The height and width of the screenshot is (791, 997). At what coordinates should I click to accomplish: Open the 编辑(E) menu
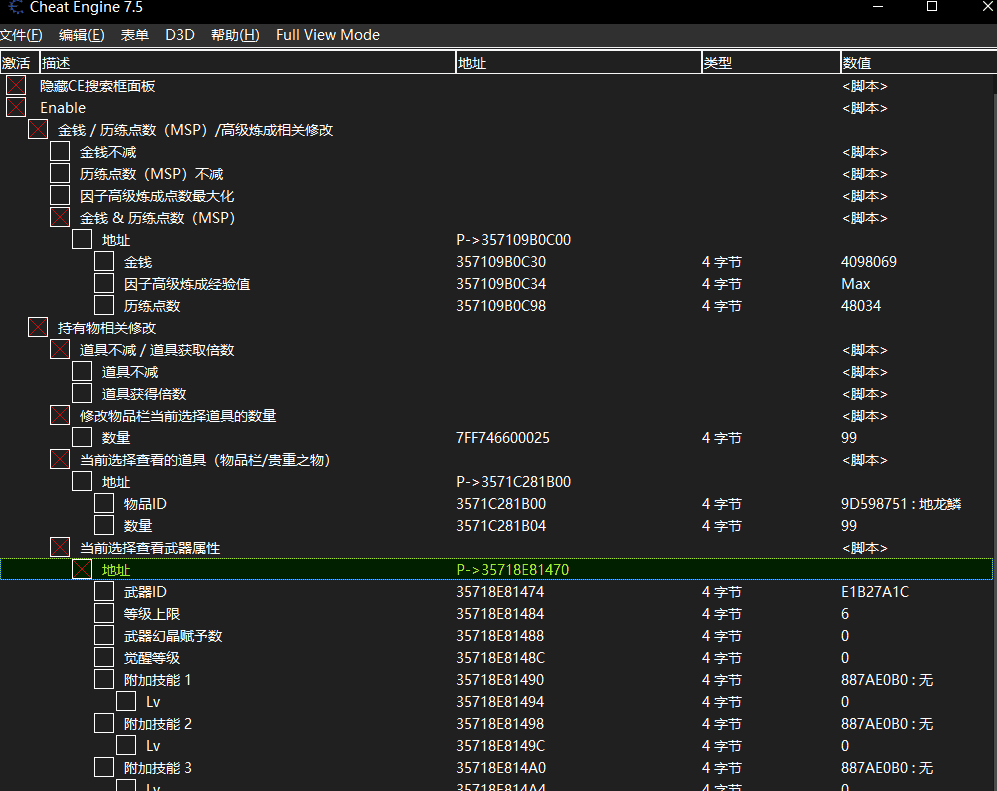(x=81, y=35)
